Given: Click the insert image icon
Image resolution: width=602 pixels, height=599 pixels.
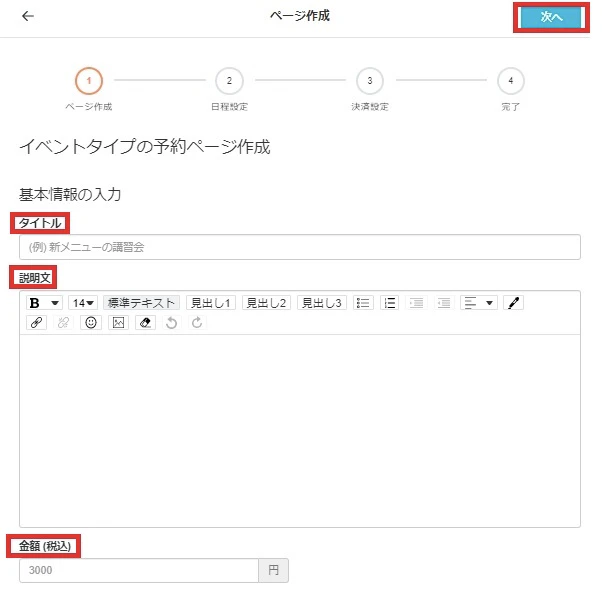Looking at the screenshot, I should [x=118, y=323].
